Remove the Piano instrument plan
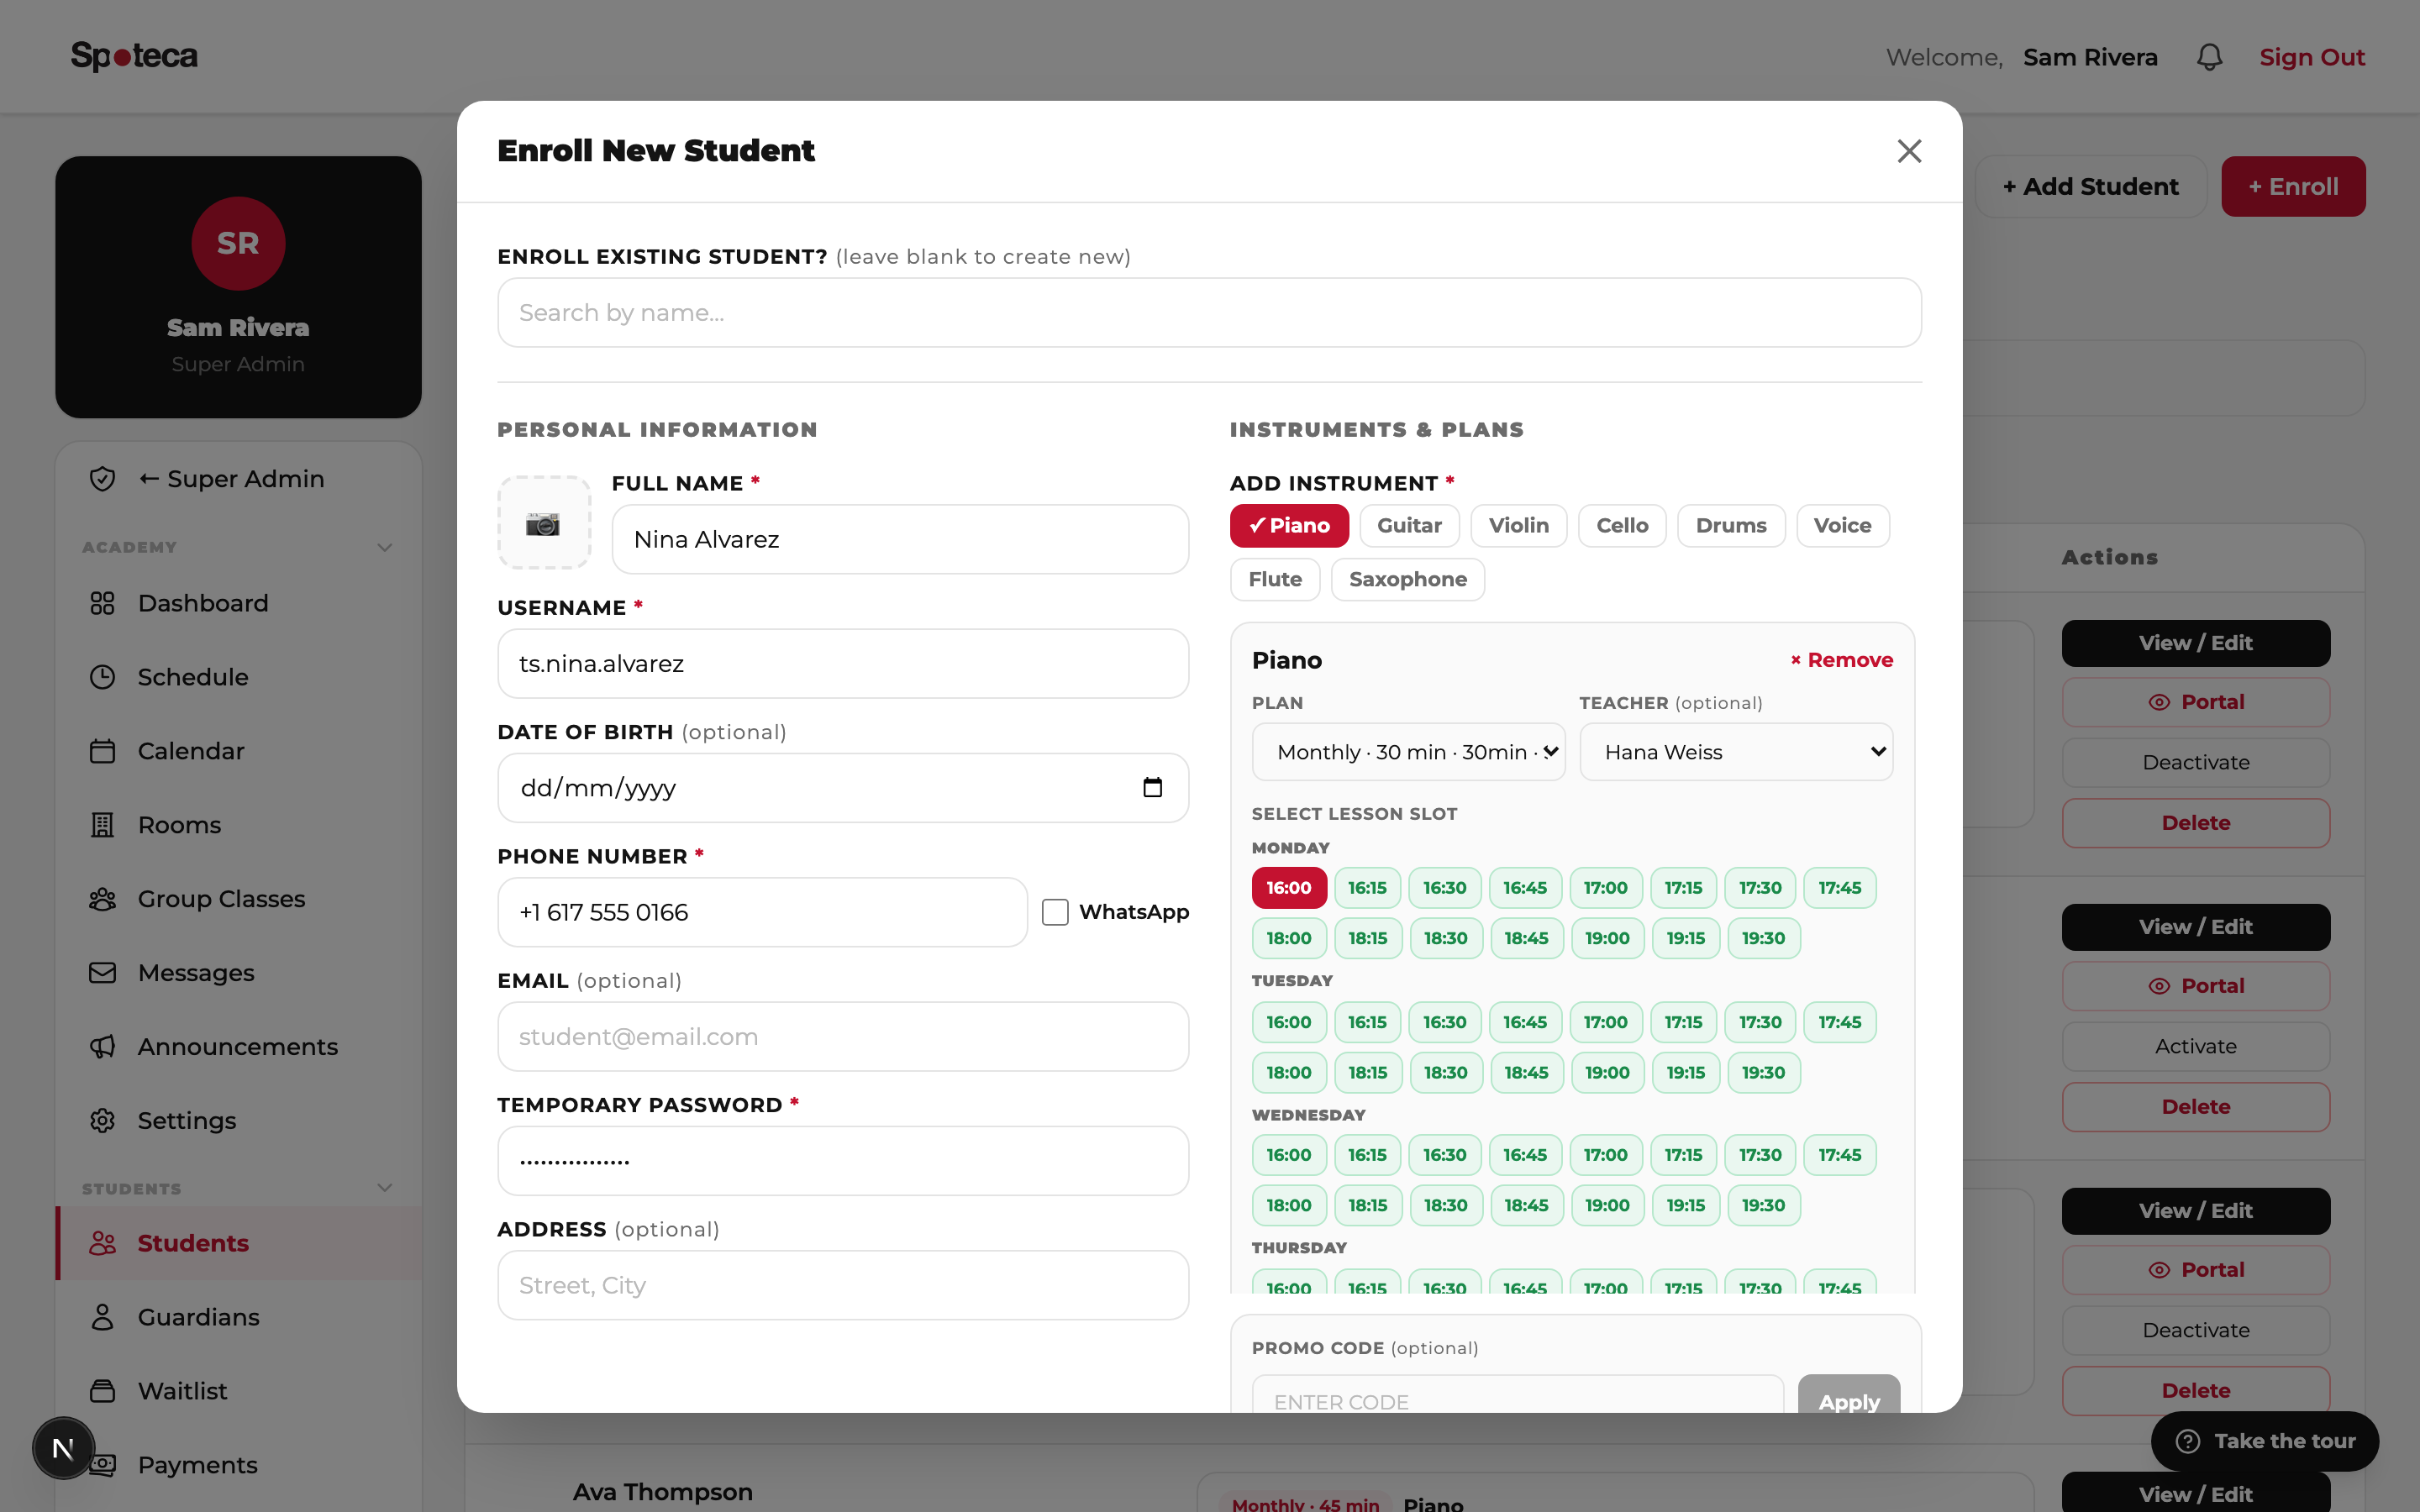The width and height of the screenshot is (2420, 1512). [1841, 660]
